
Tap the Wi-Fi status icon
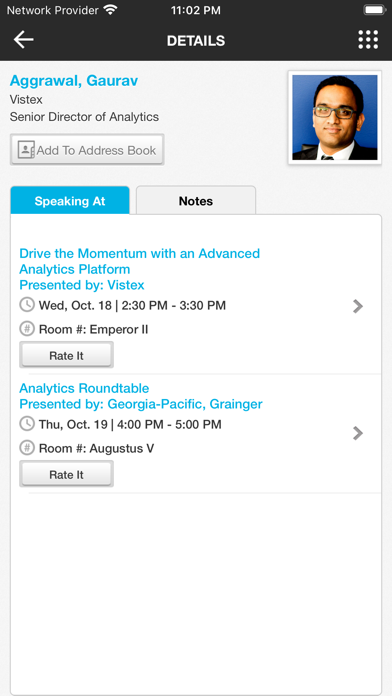pyautogui.click(x=110, y=10)
